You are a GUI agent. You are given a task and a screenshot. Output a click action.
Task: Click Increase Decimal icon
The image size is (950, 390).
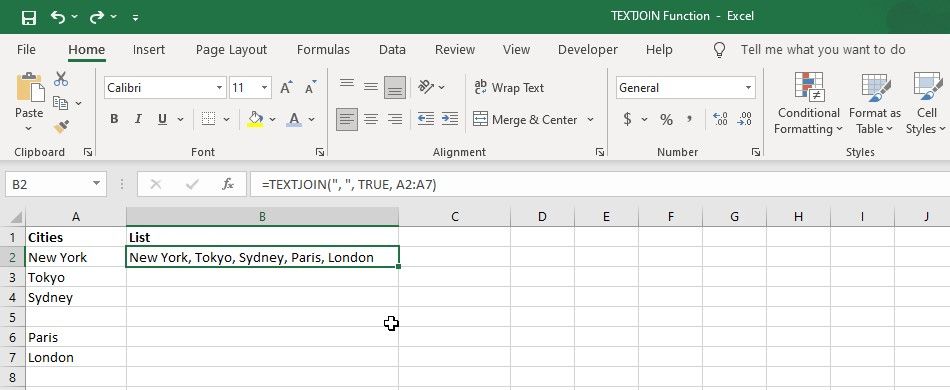click(720, 119)
